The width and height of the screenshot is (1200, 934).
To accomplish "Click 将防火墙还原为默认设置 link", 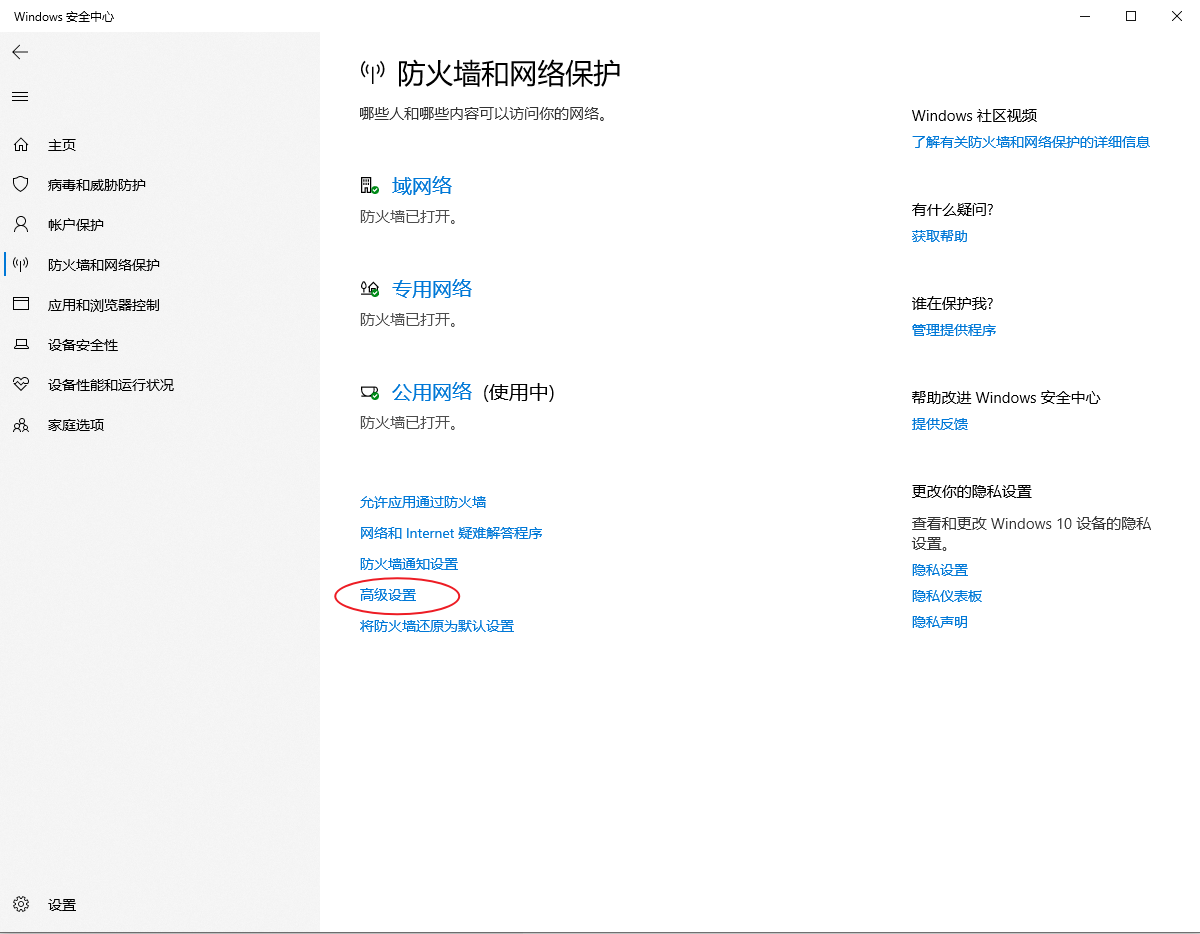I will coord(437,626).
